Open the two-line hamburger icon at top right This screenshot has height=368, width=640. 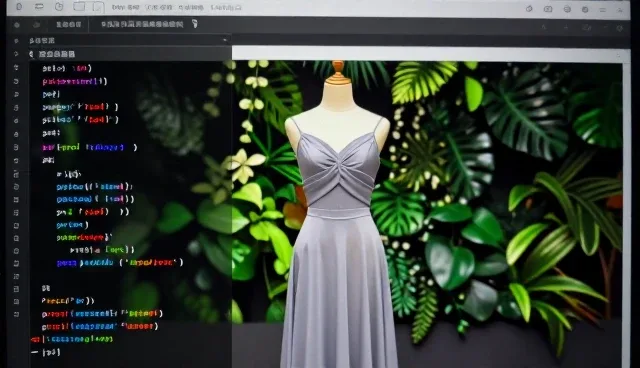602,9
